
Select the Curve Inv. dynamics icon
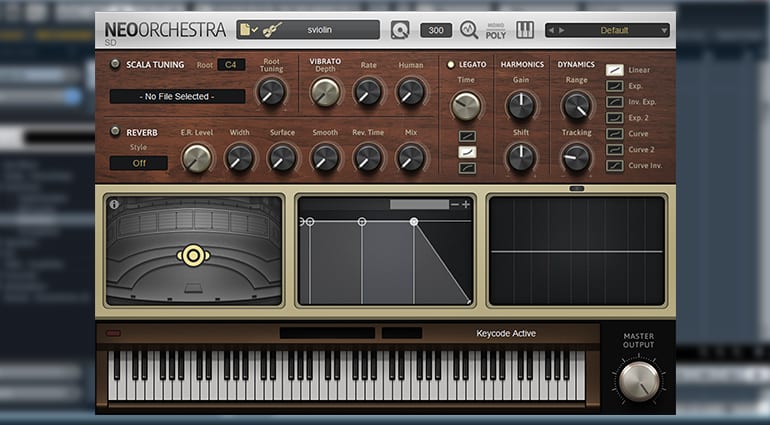coord(614,166)
